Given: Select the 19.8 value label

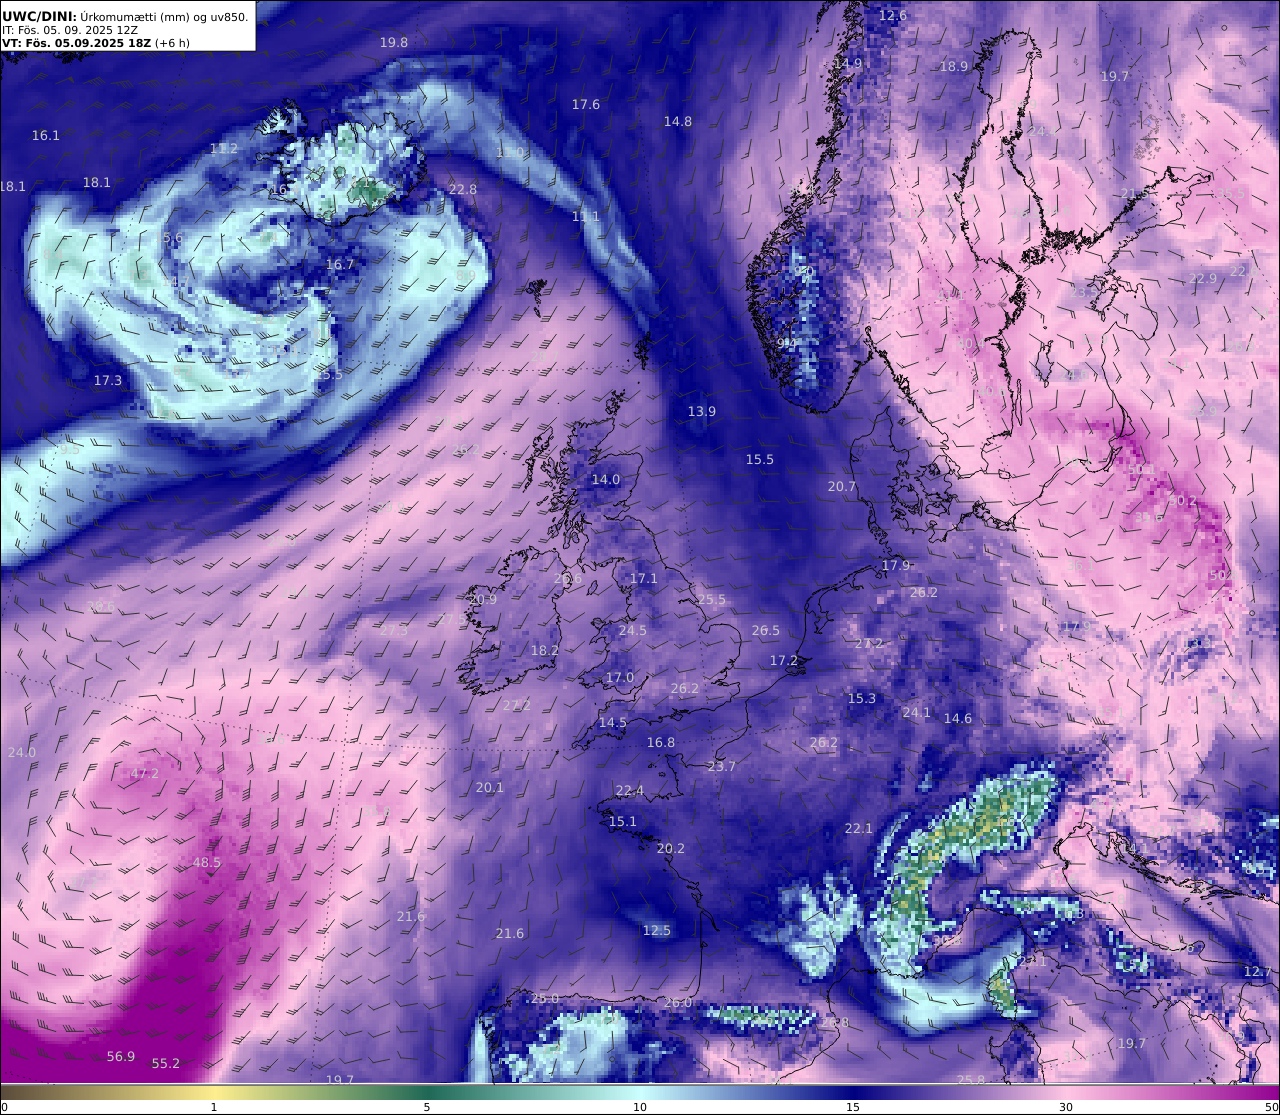Looking at the screenshot, I should point(394,43).
